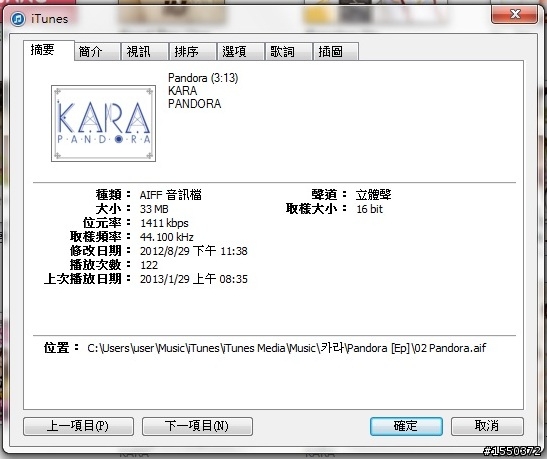Confirm with the 確定 button

coord(406,426)
